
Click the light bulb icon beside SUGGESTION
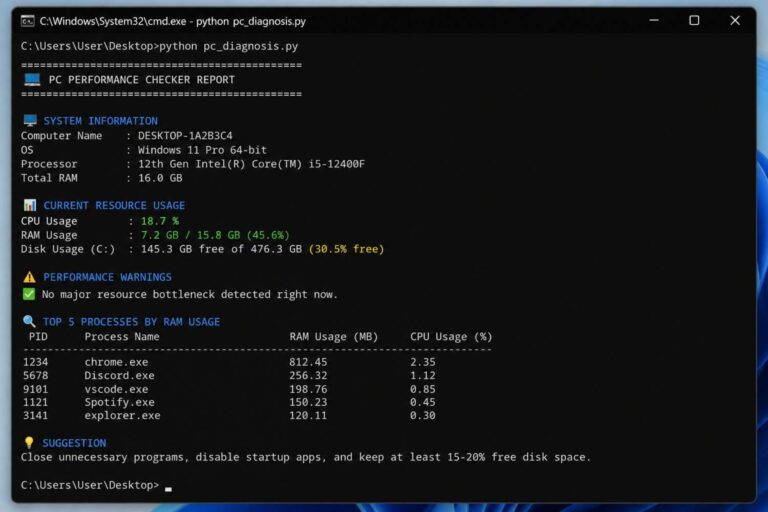(29, 442)
